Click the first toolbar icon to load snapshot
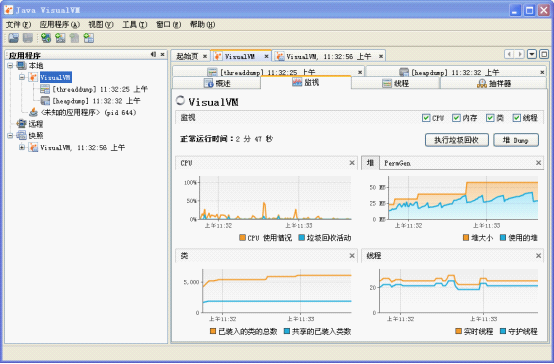 (x=13, y=38)
